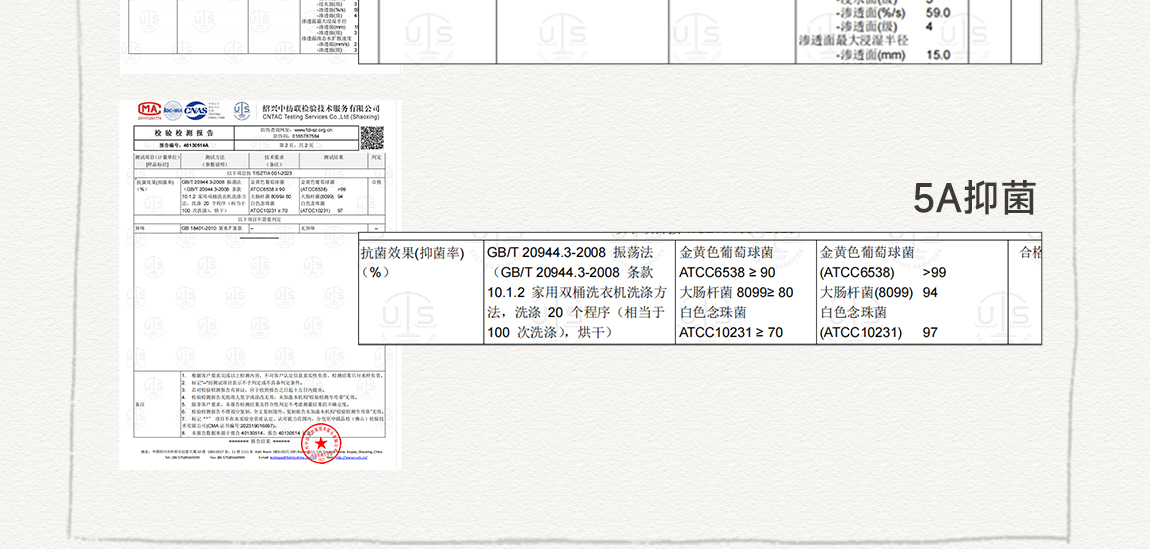Select 'ATCC6538 ≥ 90' requirement in the enlarged table
Viewport: 1150px width, 549px height.
[x=727, y=273]
